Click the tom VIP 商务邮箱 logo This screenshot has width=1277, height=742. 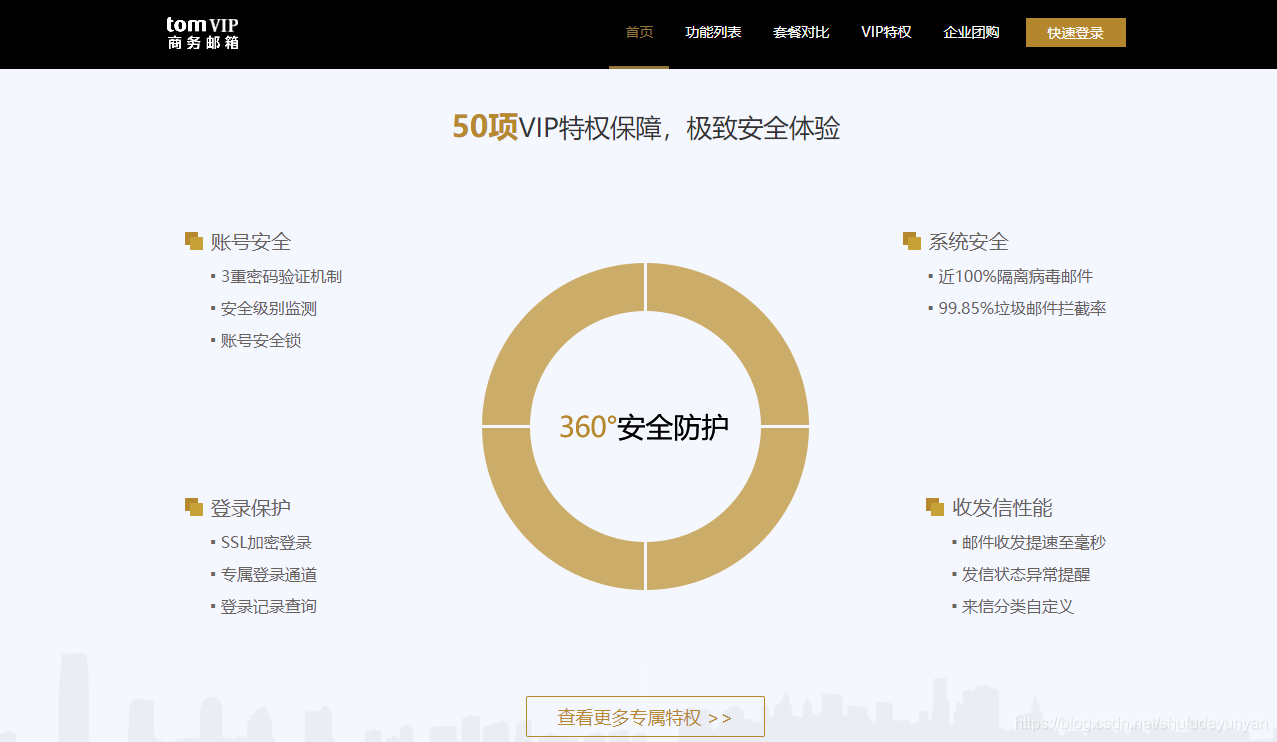(x=203, y=33)
